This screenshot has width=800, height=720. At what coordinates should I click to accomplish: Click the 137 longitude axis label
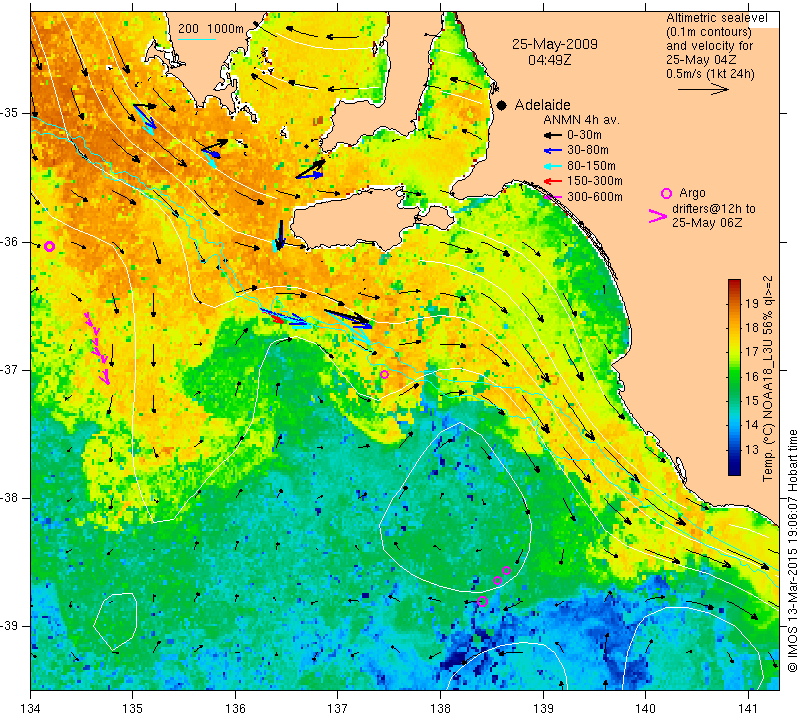[337, 709]
